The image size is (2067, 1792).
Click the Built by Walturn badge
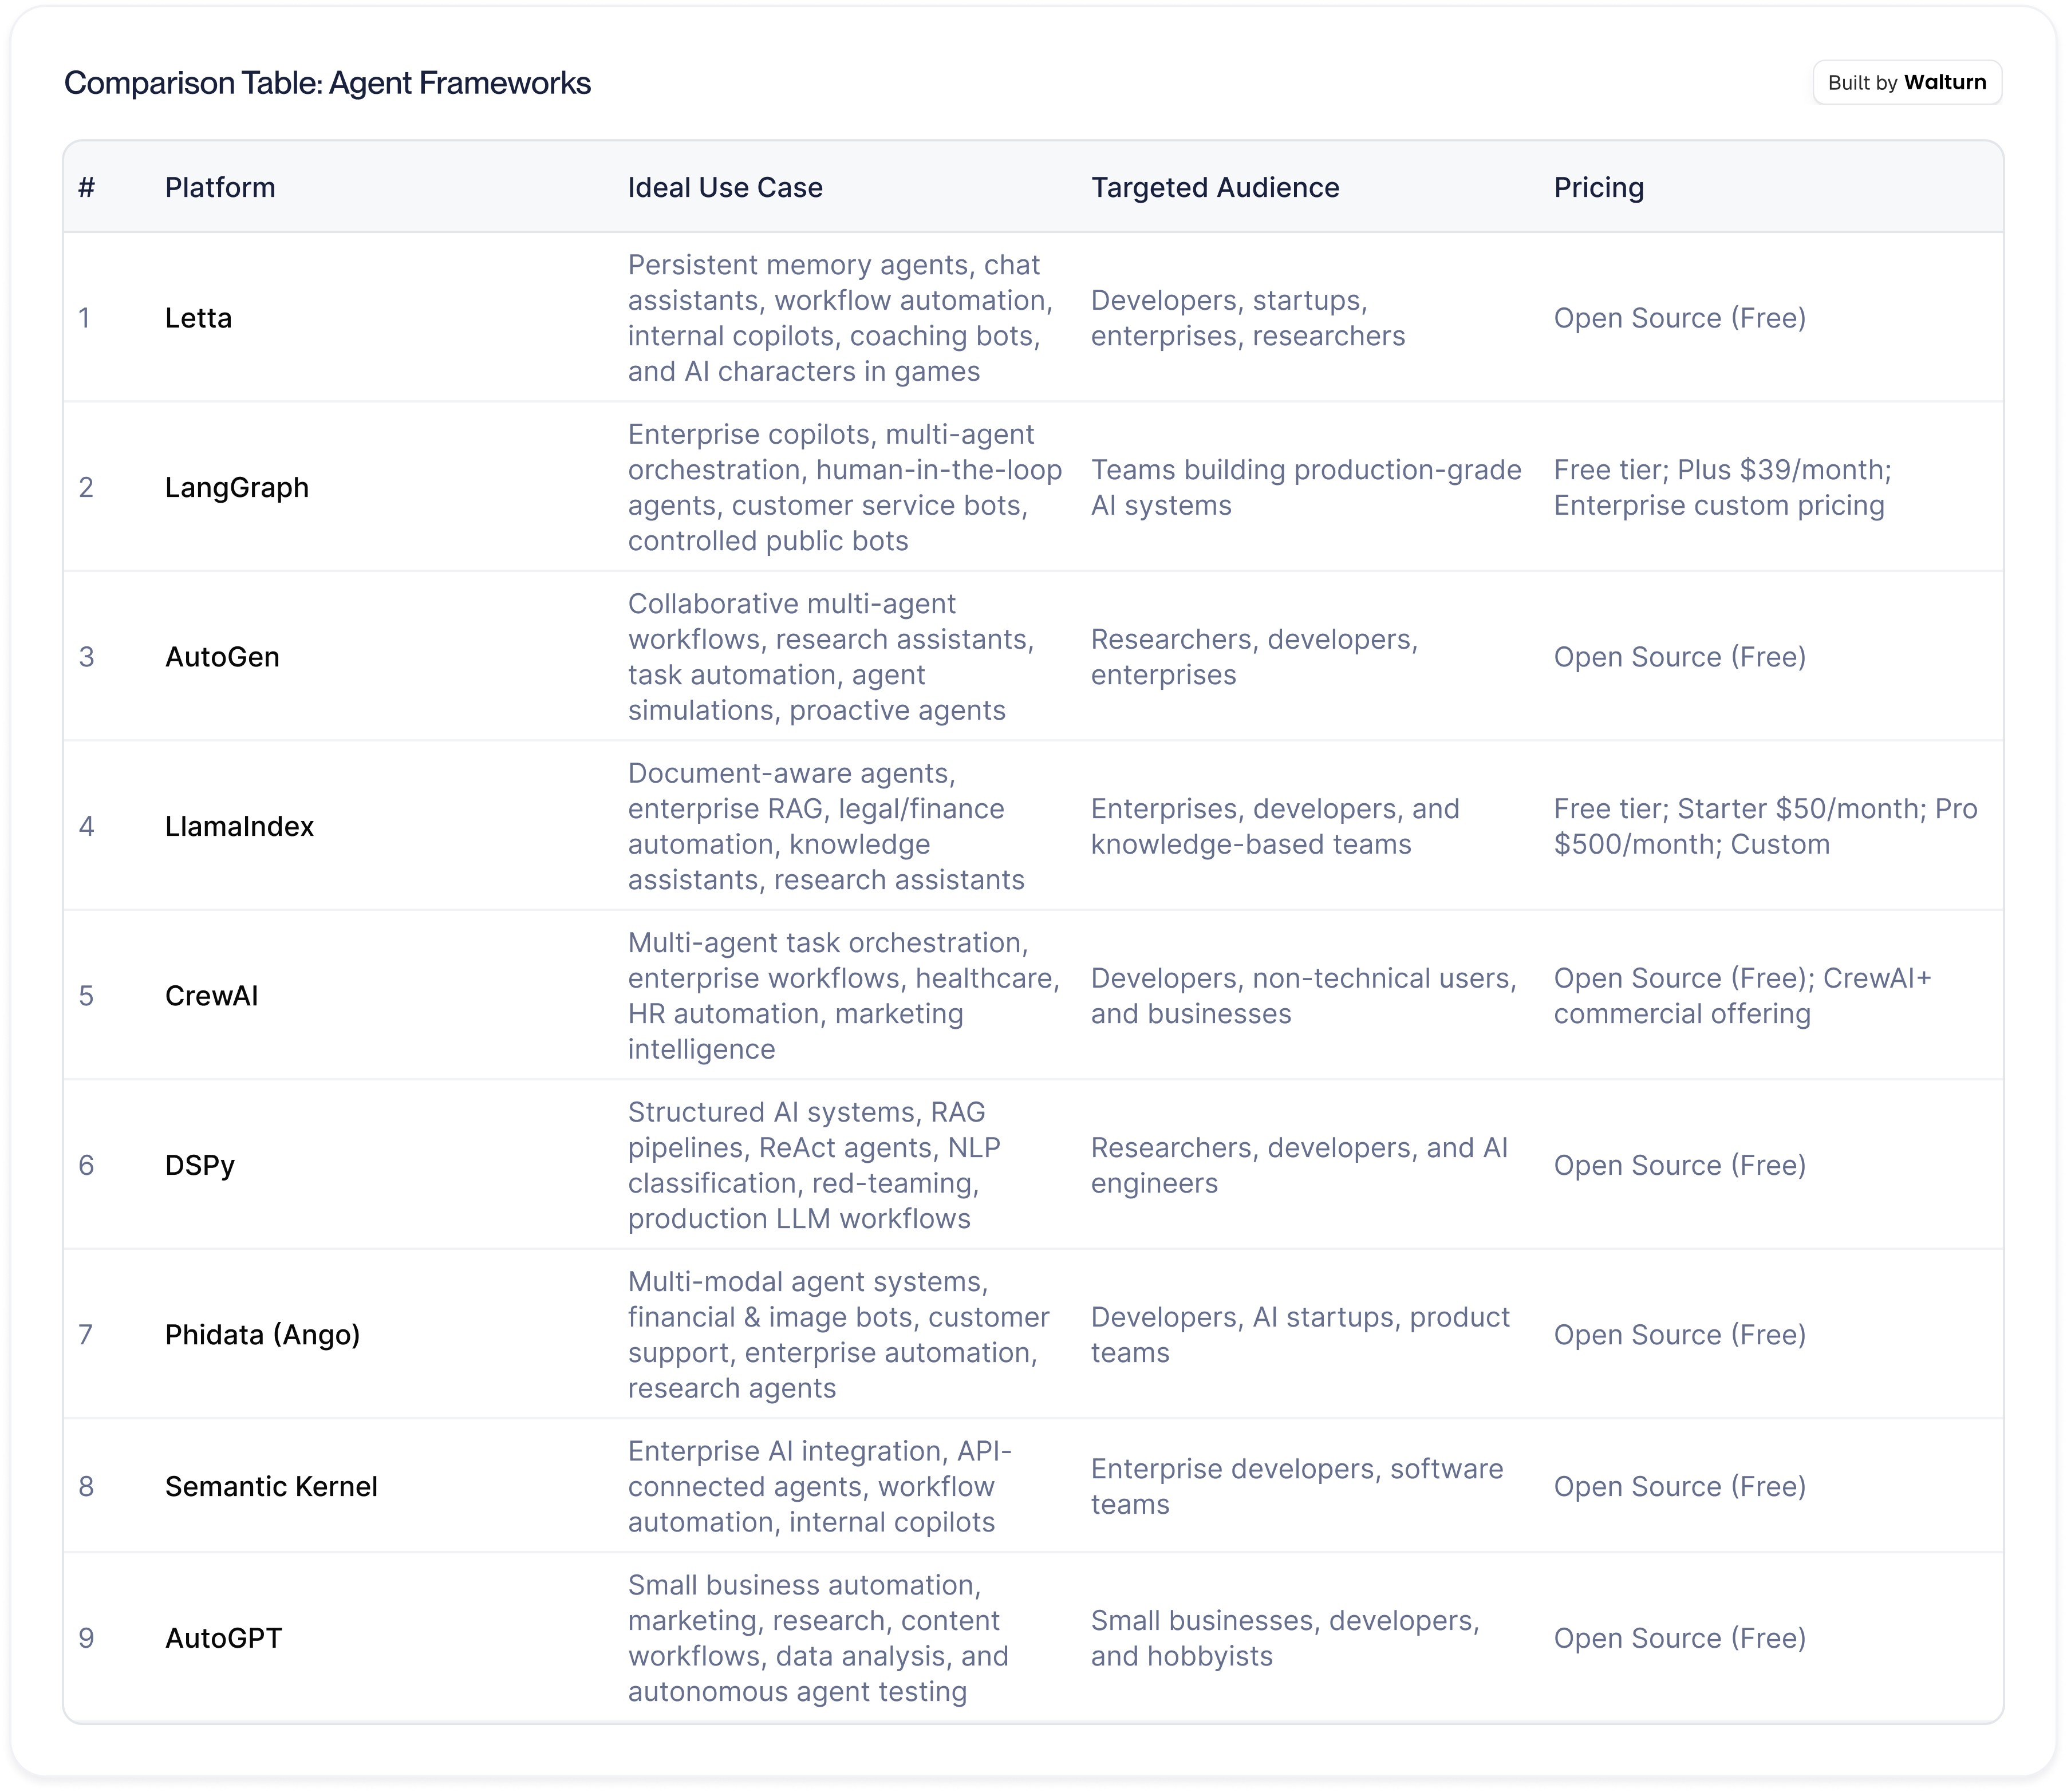(1906, 82)
